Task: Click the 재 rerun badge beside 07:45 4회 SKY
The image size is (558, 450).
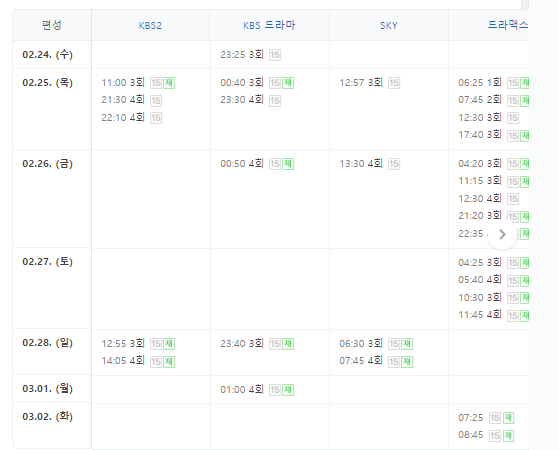Action: (407, 362)
